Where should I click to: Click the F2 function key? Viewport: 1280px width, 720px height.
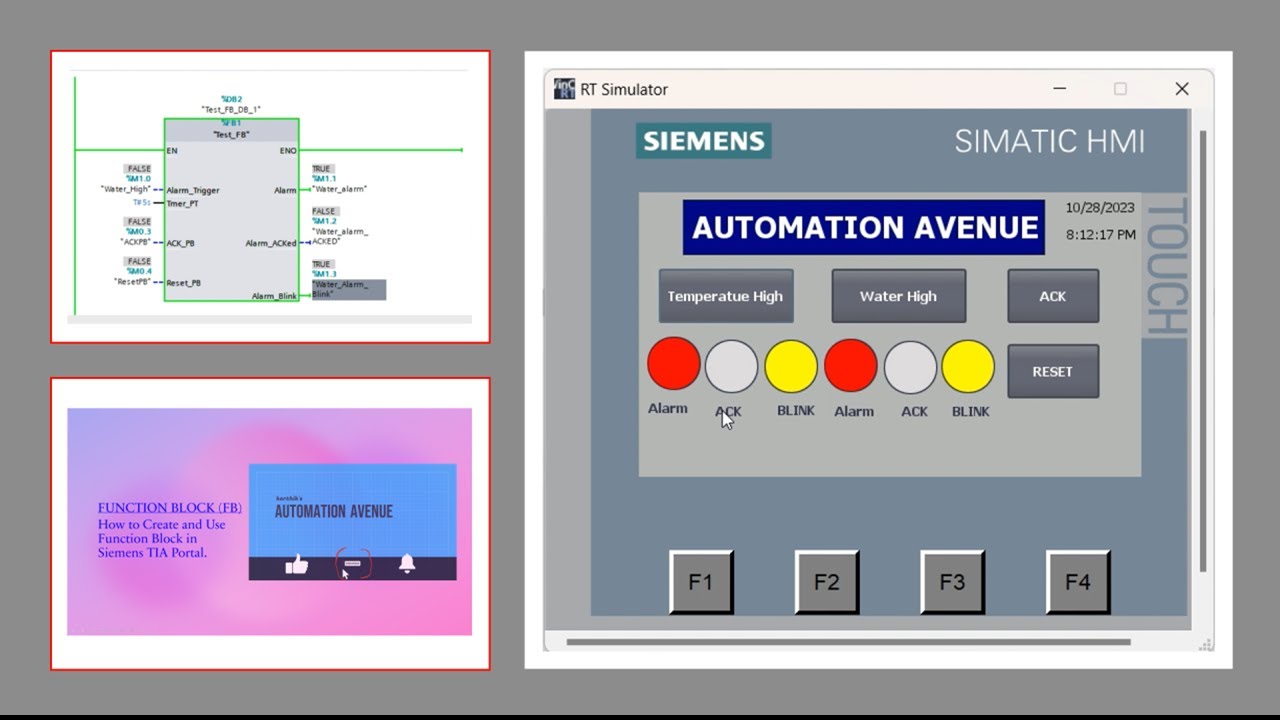tap(827, 582)
